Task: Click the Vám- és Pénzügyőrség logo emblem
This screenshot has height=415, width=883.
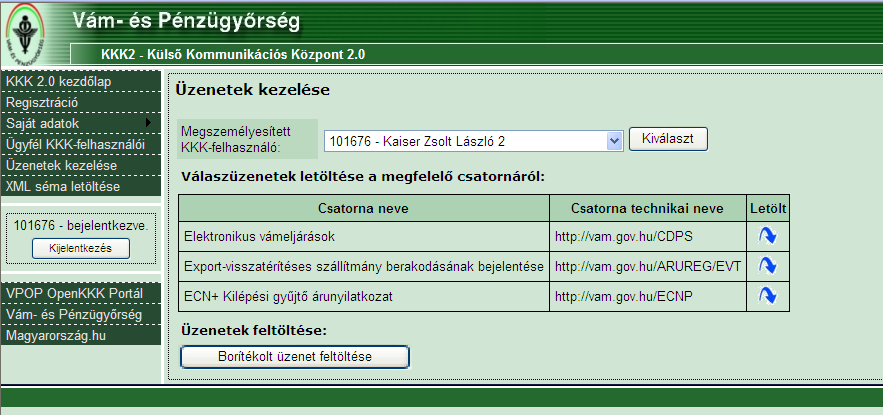Action: [x=25, y=32]
